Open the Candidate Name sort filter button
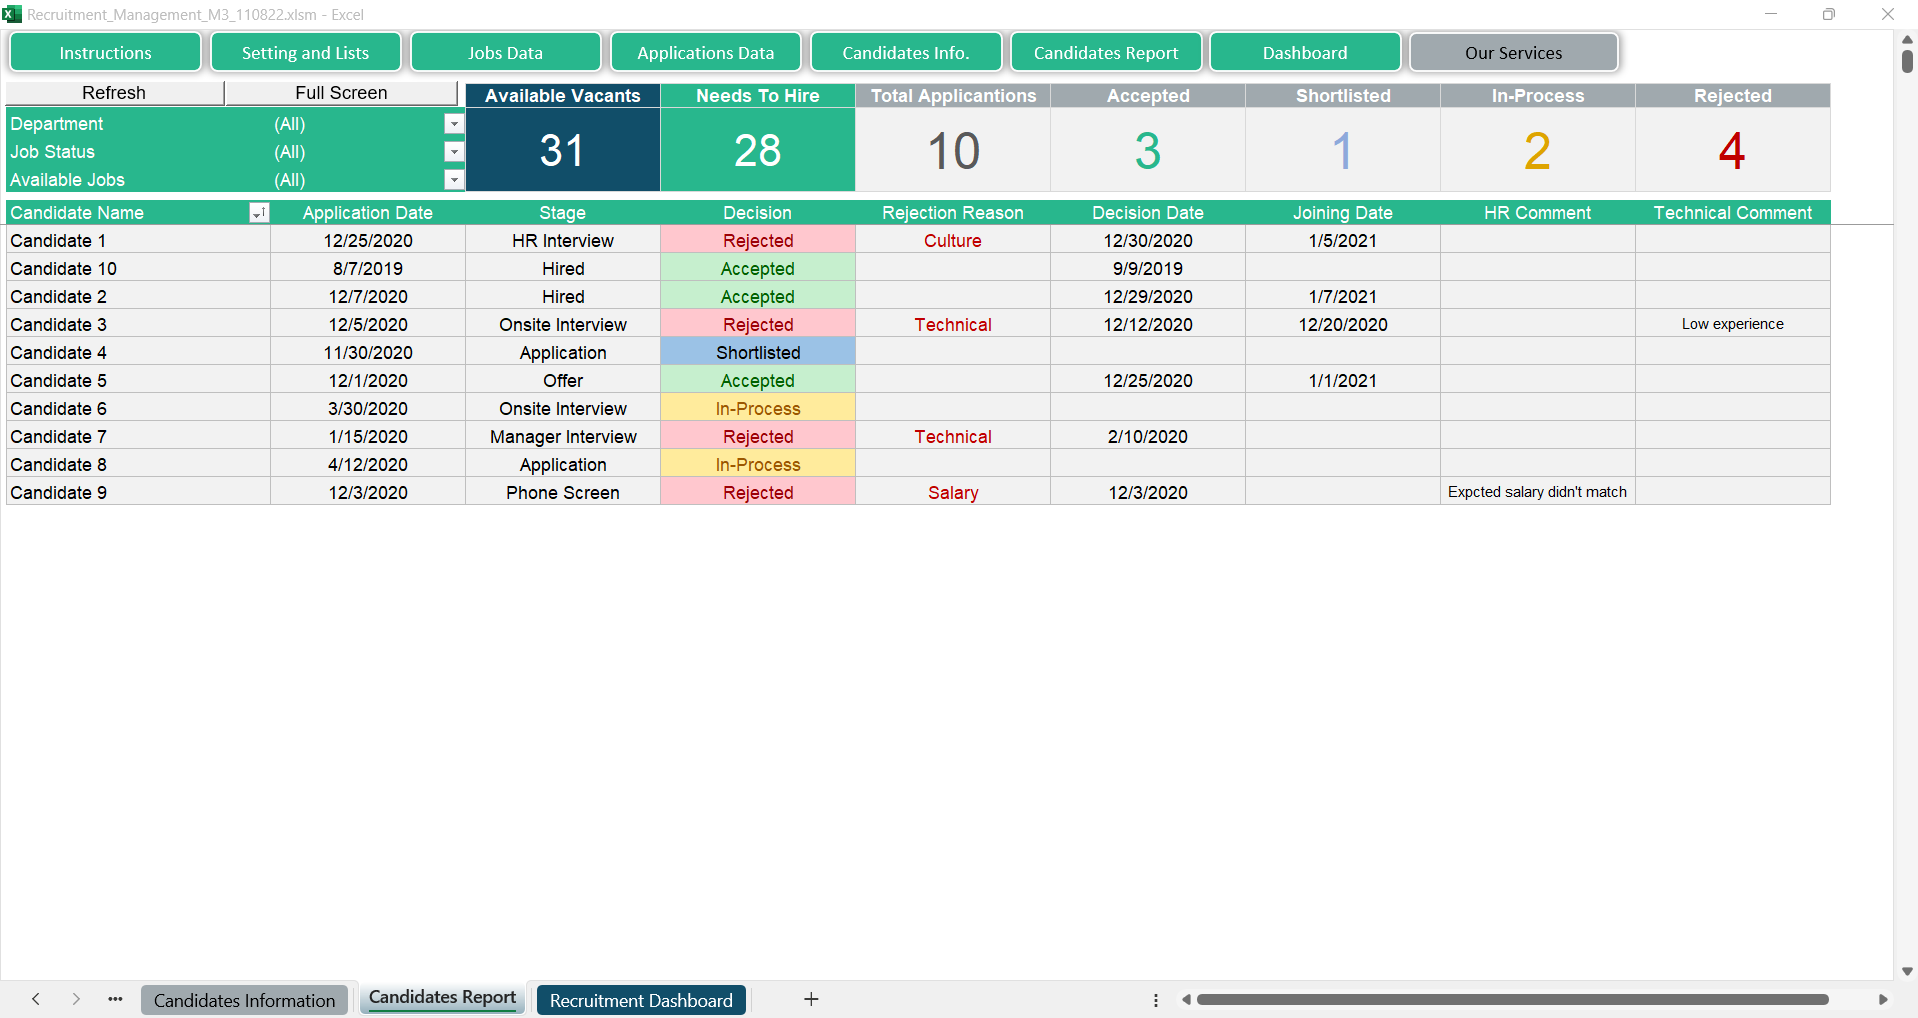This screenshot has height=1018, width=1918. pos(259,213)
